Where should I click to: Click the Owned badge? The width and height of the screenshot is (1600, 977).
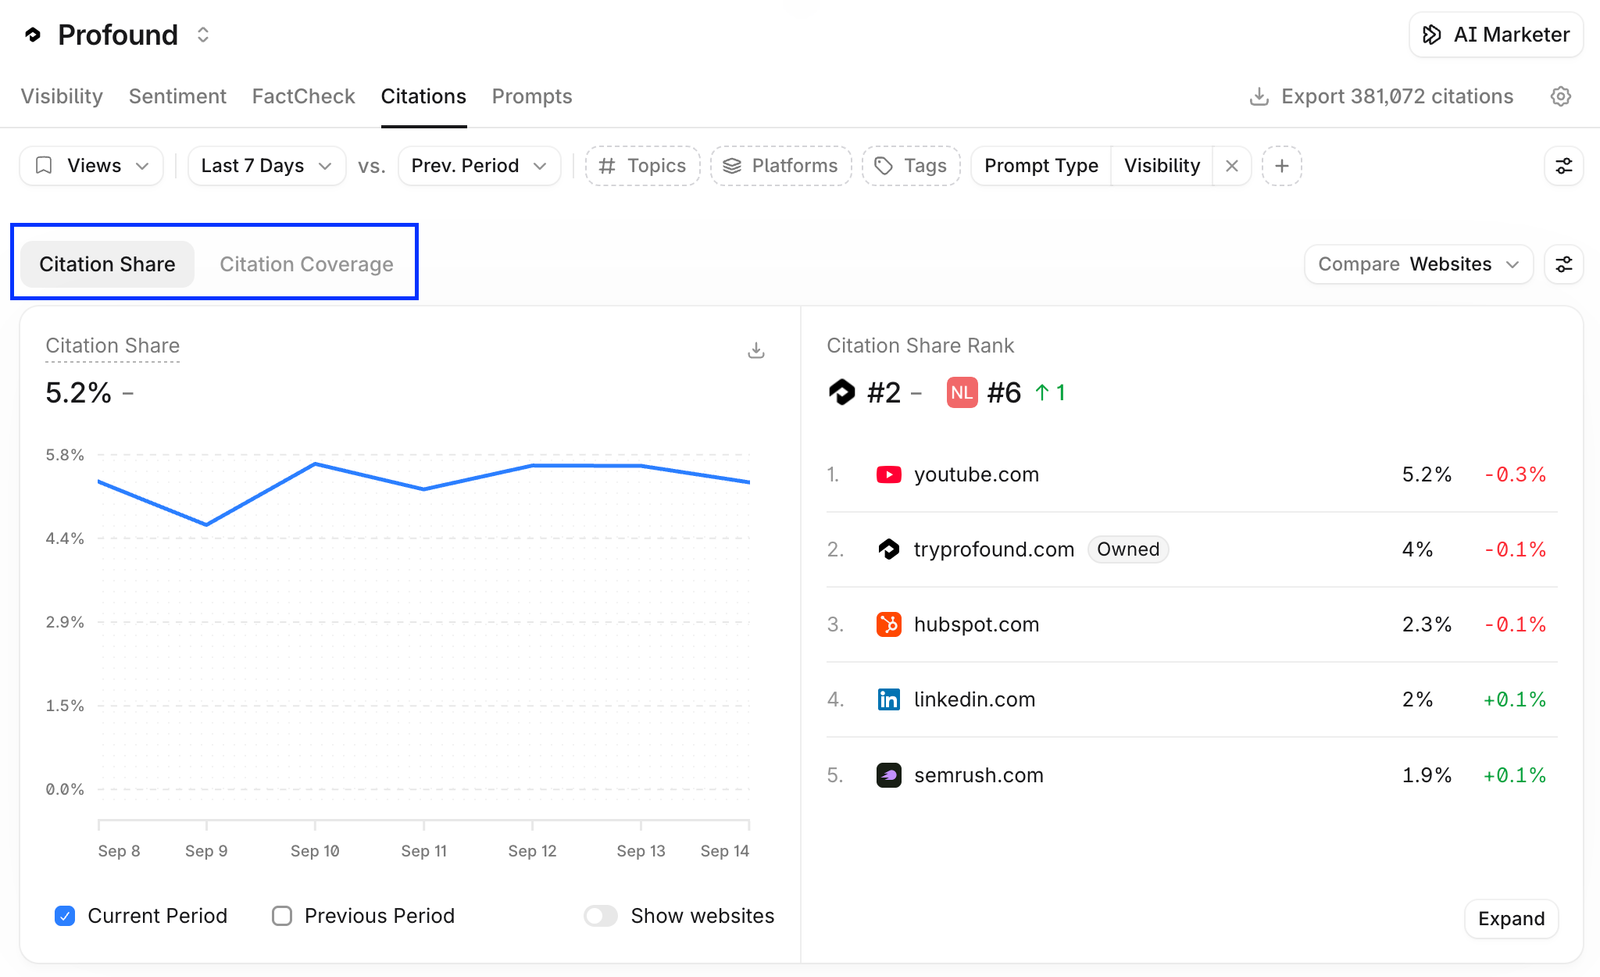1128,549
